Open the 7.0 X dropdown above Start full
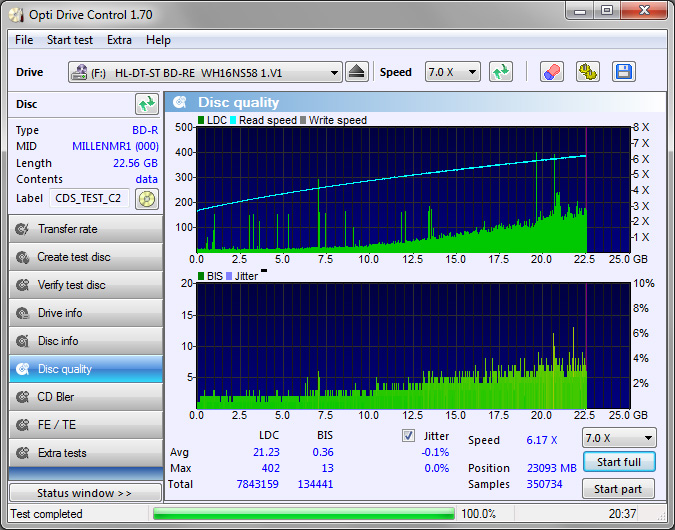675x530 pixels. coord(619,438)
